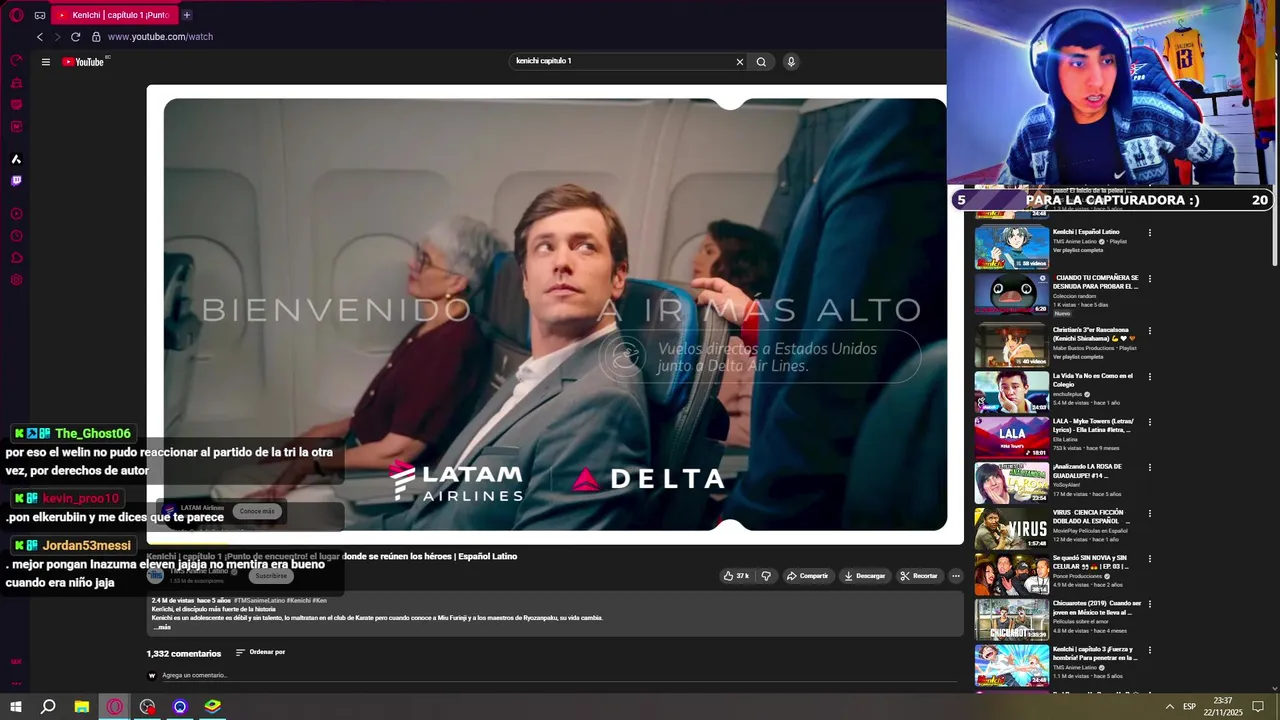Open a new browser tab
This screenshot has width=1280, height=720.
pyautogui.click(x=187, y=15)
